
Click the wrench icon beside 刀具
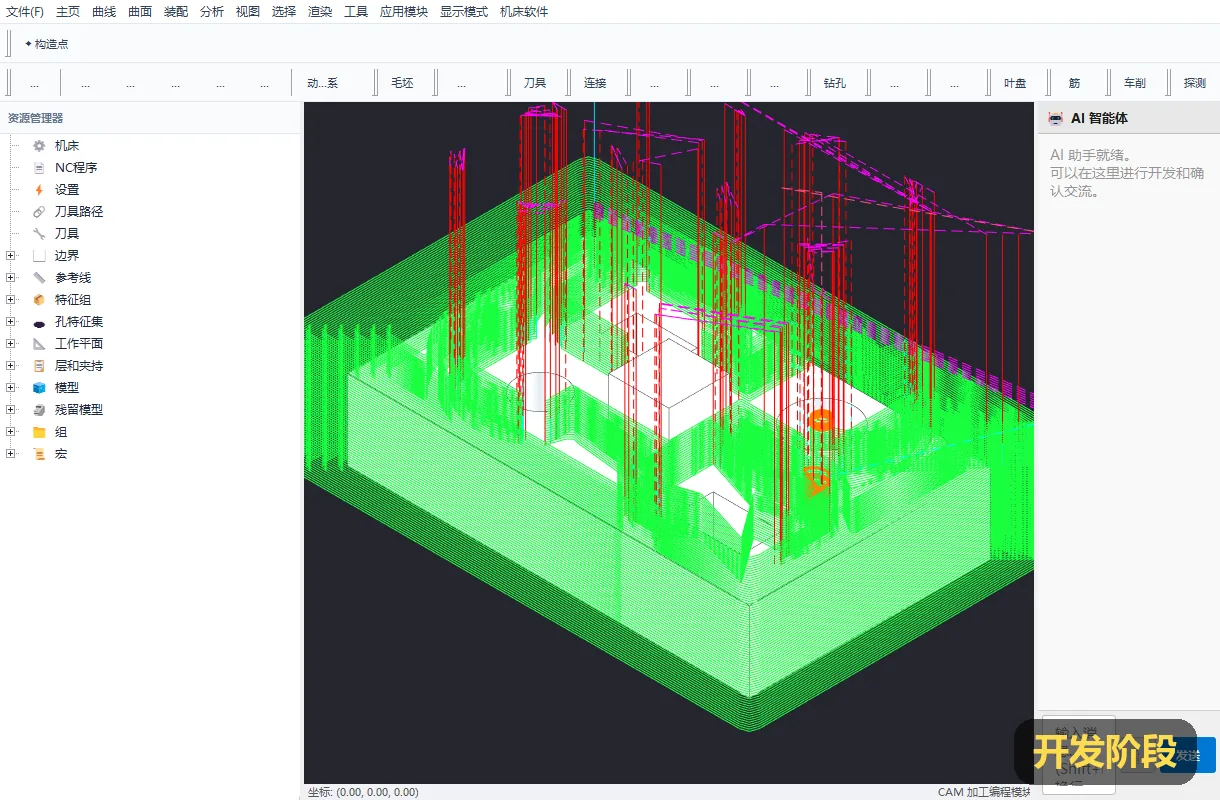[39, 234]
